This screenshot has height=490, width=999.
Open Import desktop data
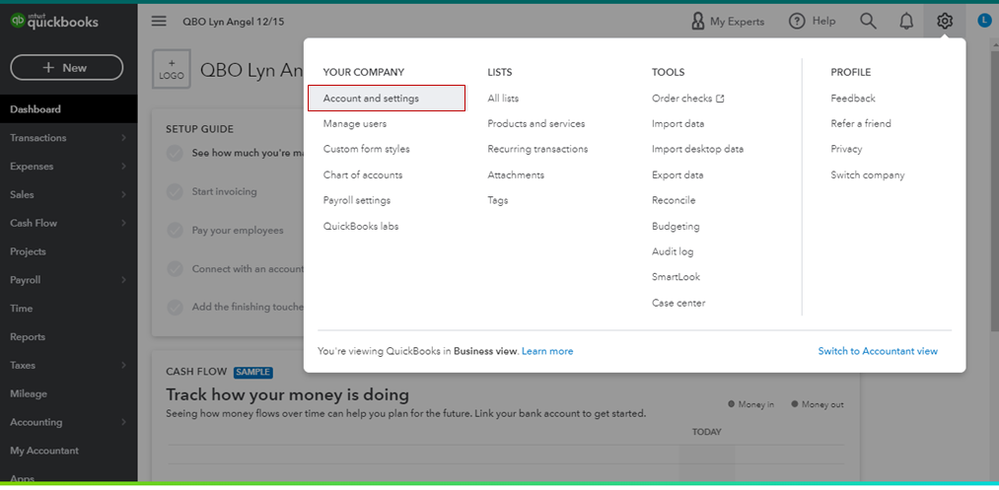(x=698, y=149)
